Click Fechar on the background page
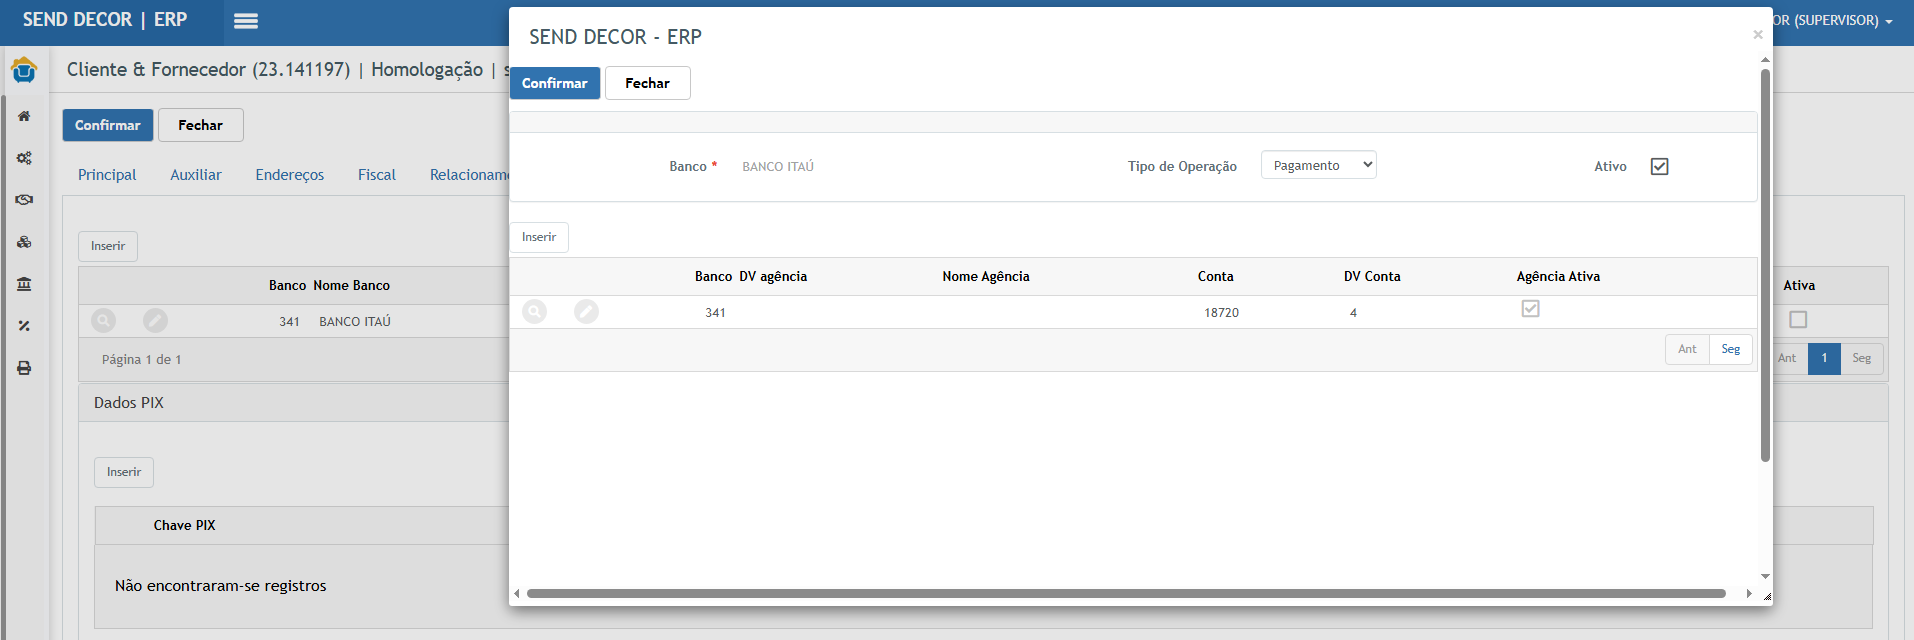The width and height of the screenshot is (1914, 640). click(x=201, y=125)
